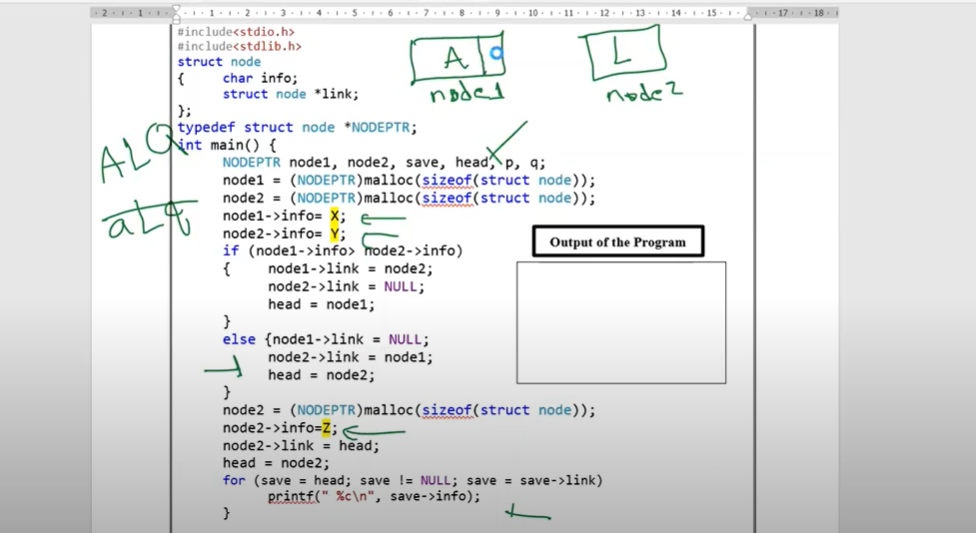This screenshot has height=533, width=976.
Task: Select the highlighted Z placeholder
Action: click(x=326, y=428)
